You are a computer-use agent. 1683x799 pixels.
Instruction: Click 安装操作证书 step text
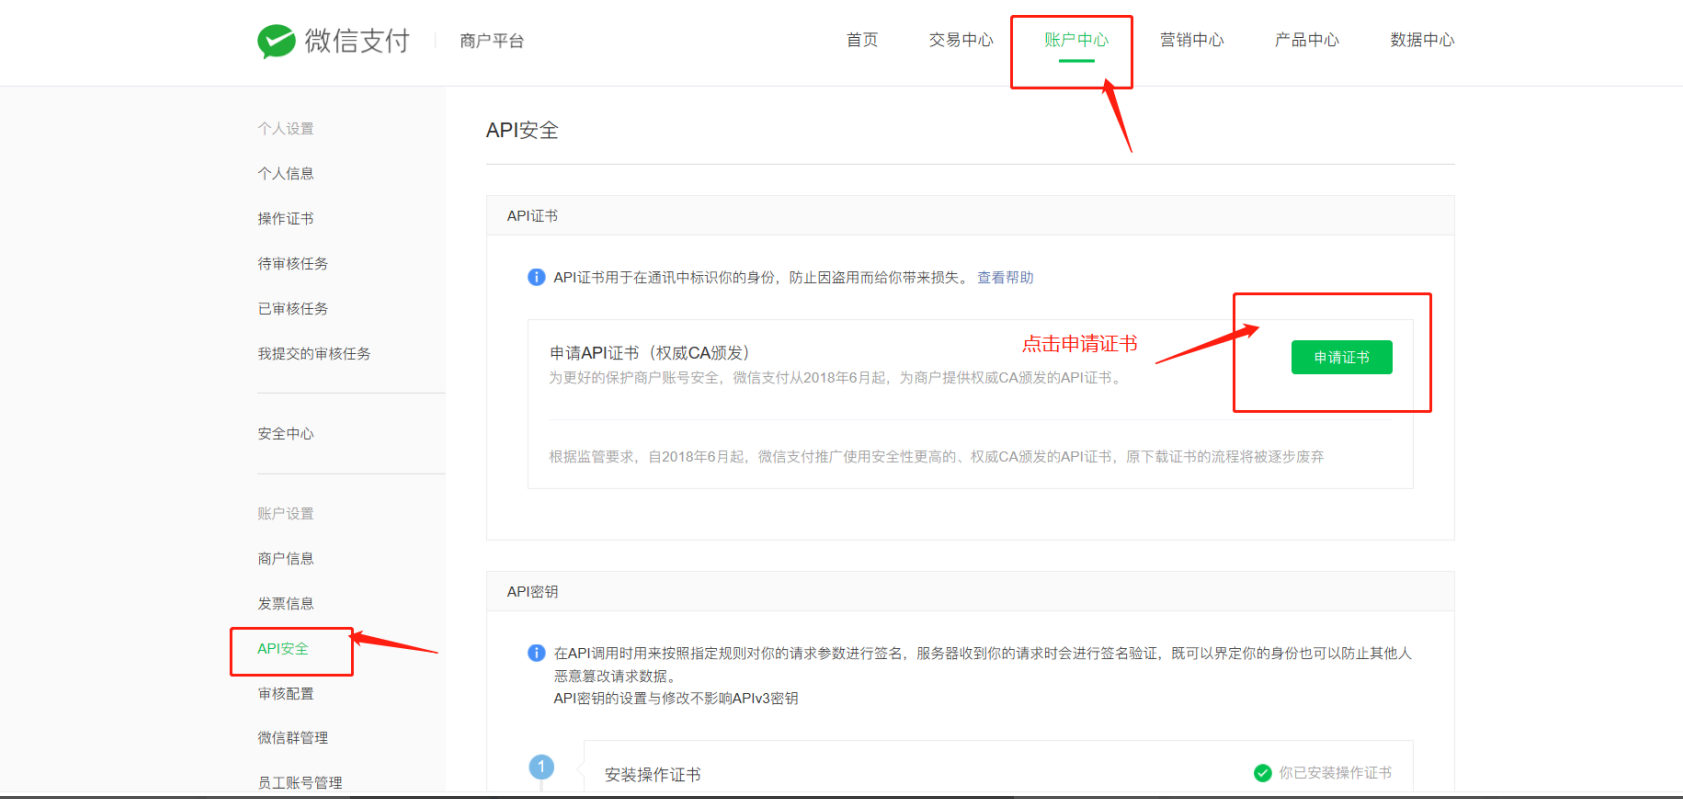coord(653,774)
